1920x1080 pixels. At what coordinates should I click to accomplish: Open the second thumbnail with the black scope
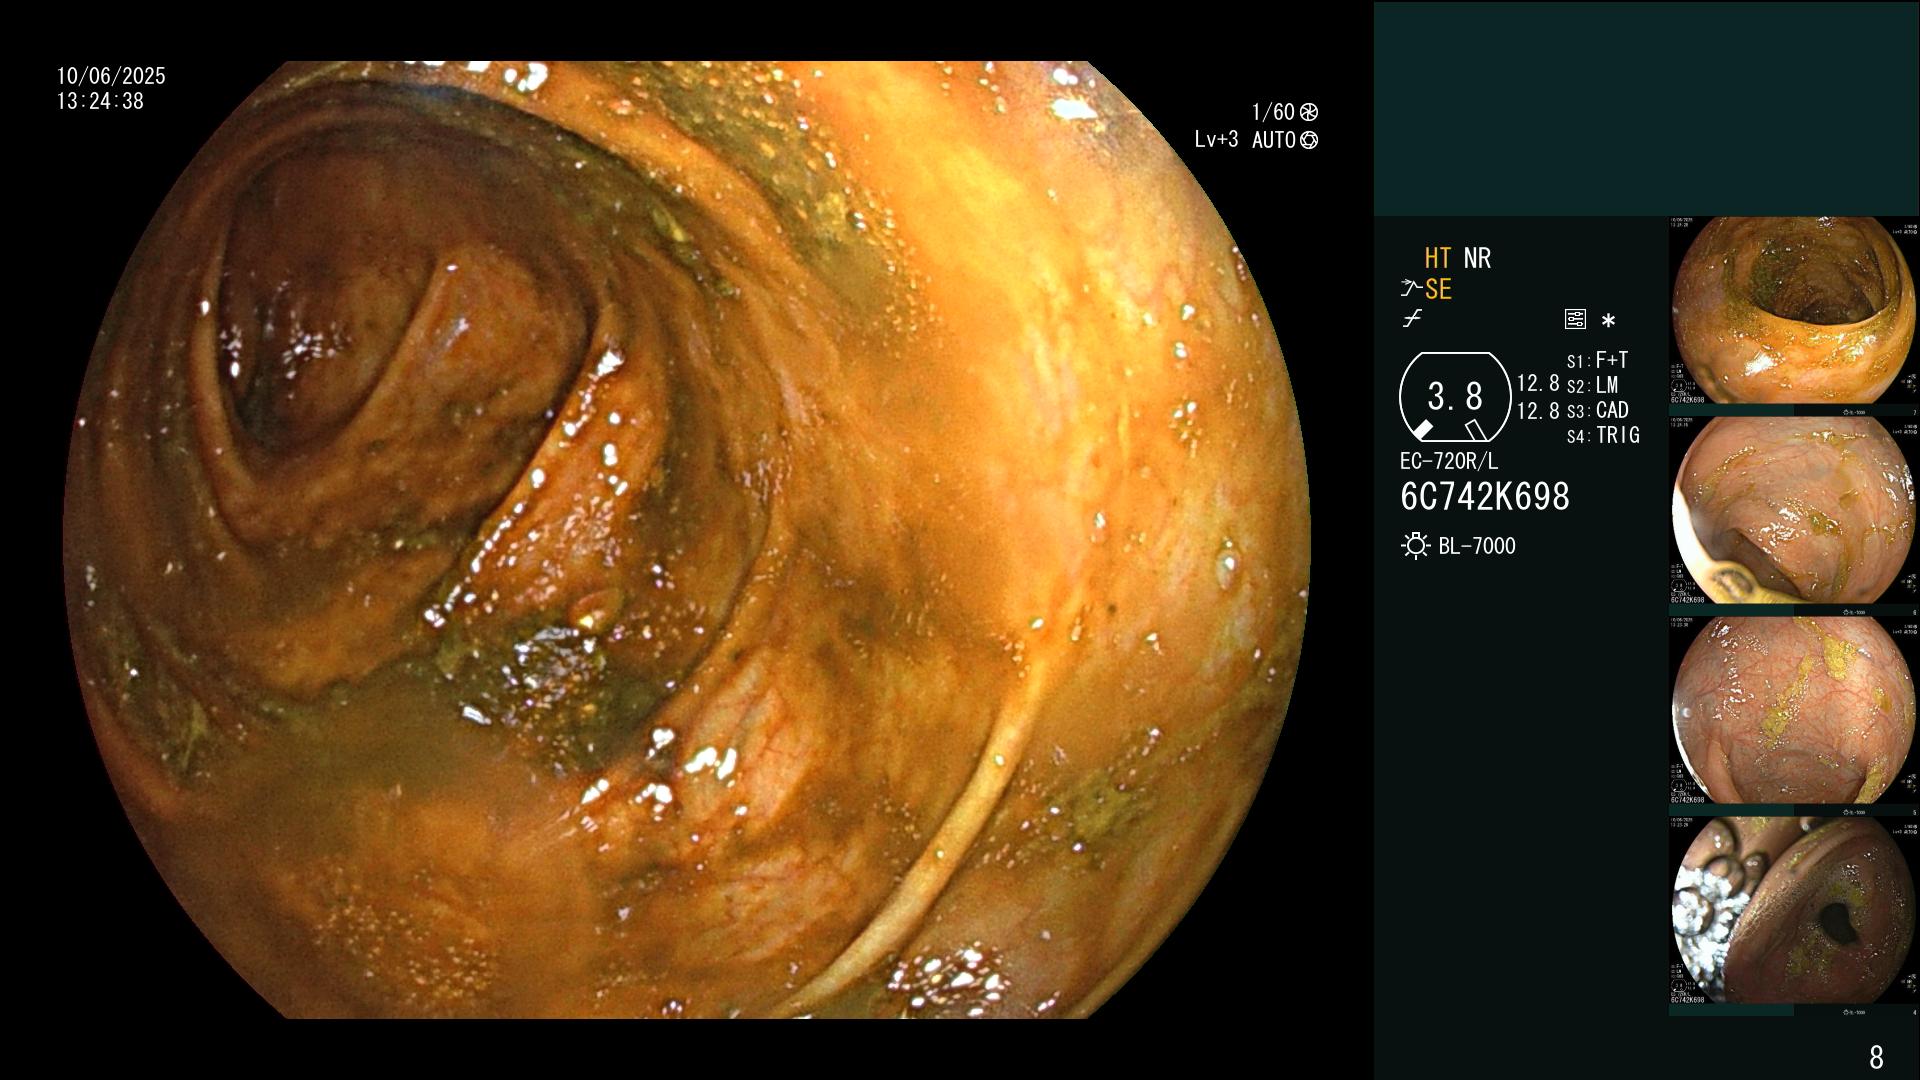tap(1794, 511)
